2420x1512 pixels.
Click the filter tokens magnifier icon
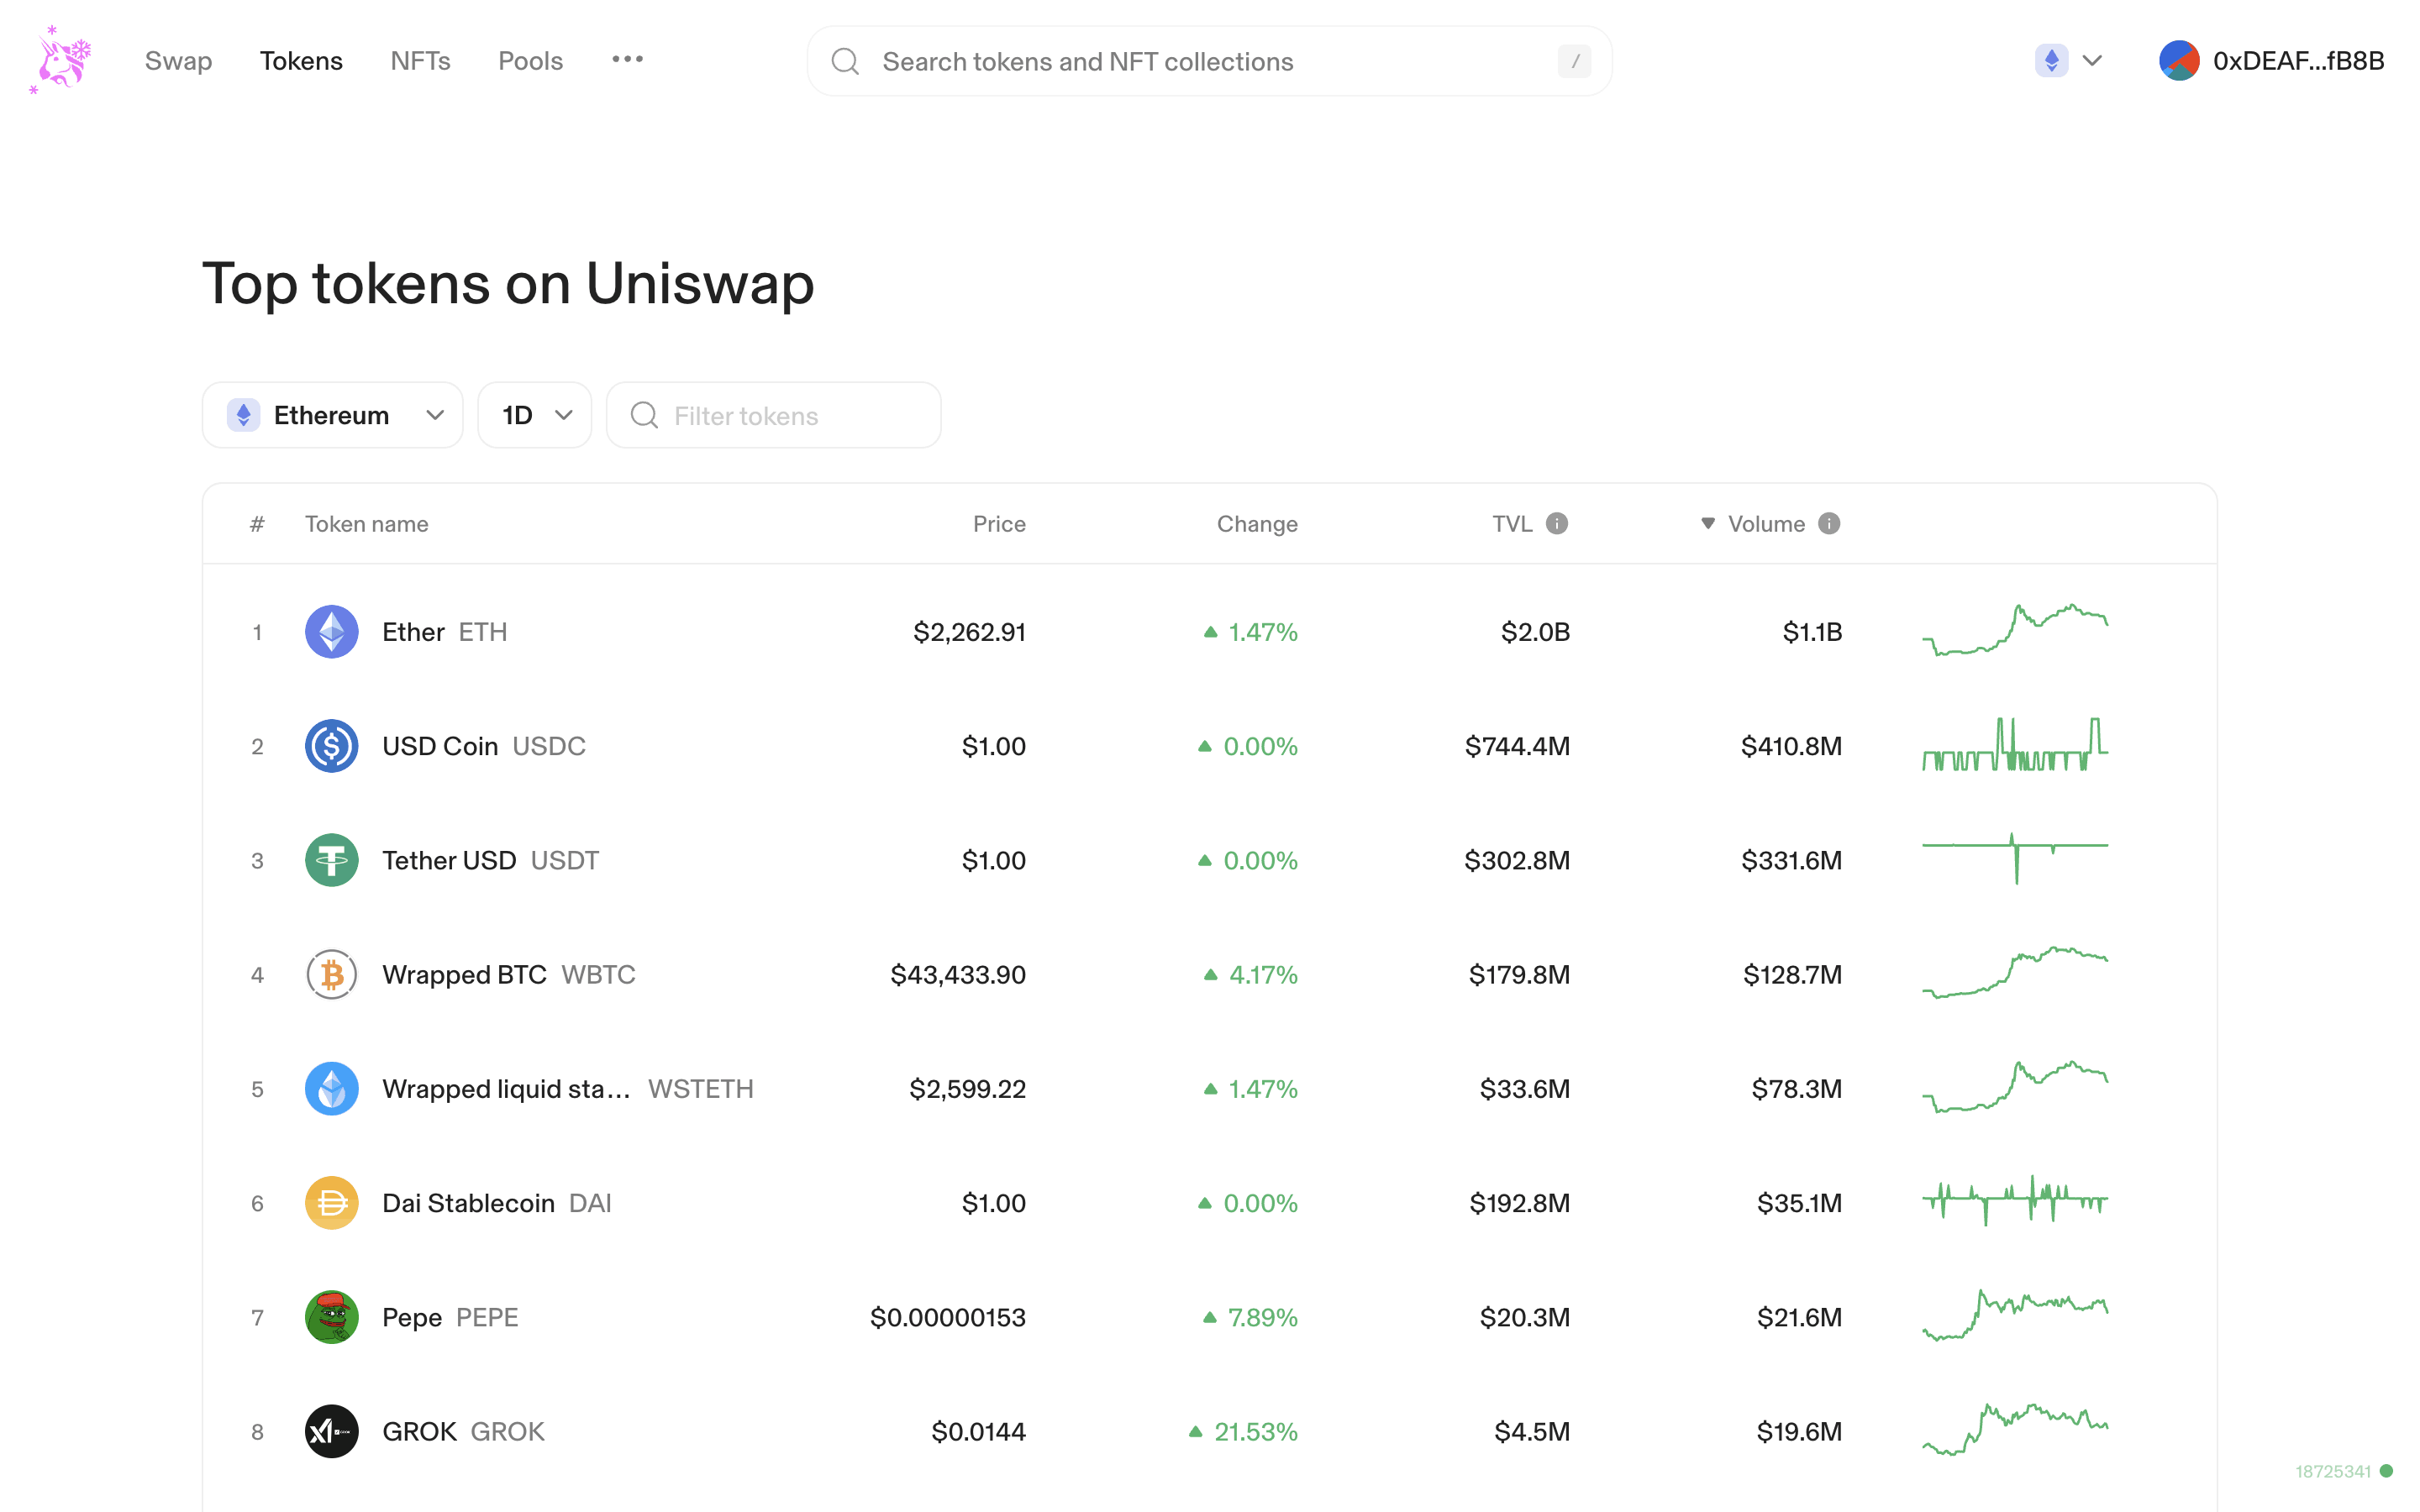pos(644,415)
